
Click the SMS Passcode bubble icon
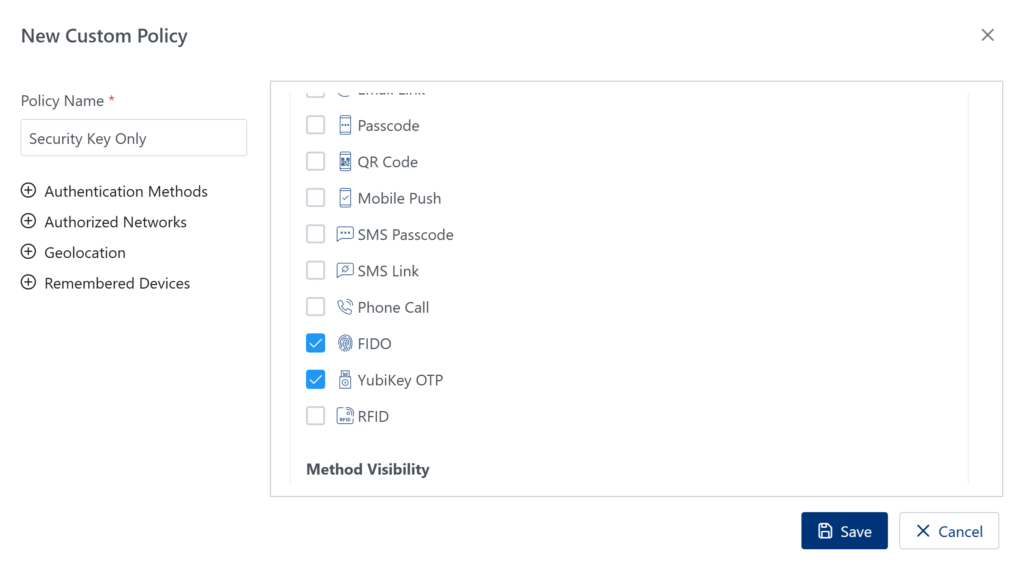point(345,234)
